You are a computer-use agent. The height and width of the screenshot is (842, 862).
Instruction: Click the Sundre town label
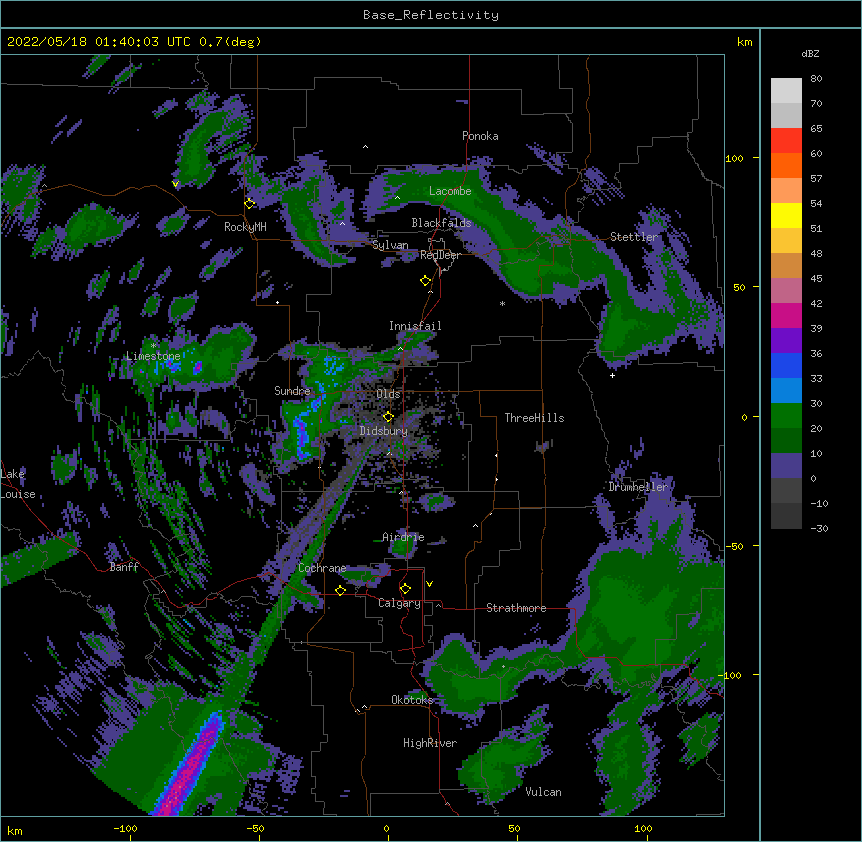pos(292,391)
